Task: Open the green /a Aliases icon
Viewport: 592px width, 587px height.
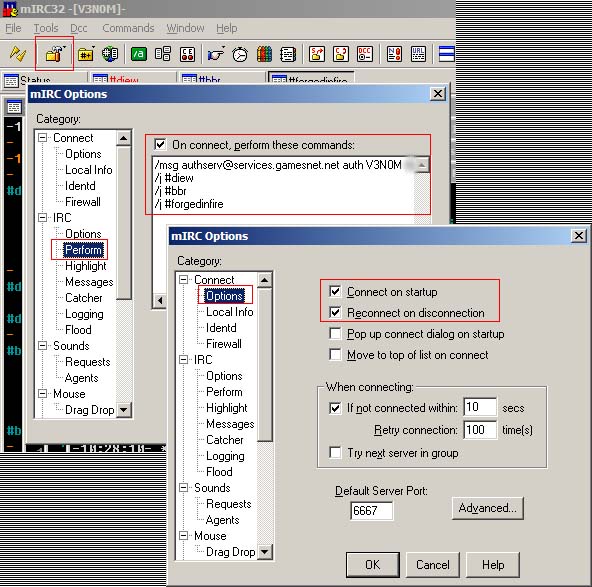Action: [x=139, y=54]
